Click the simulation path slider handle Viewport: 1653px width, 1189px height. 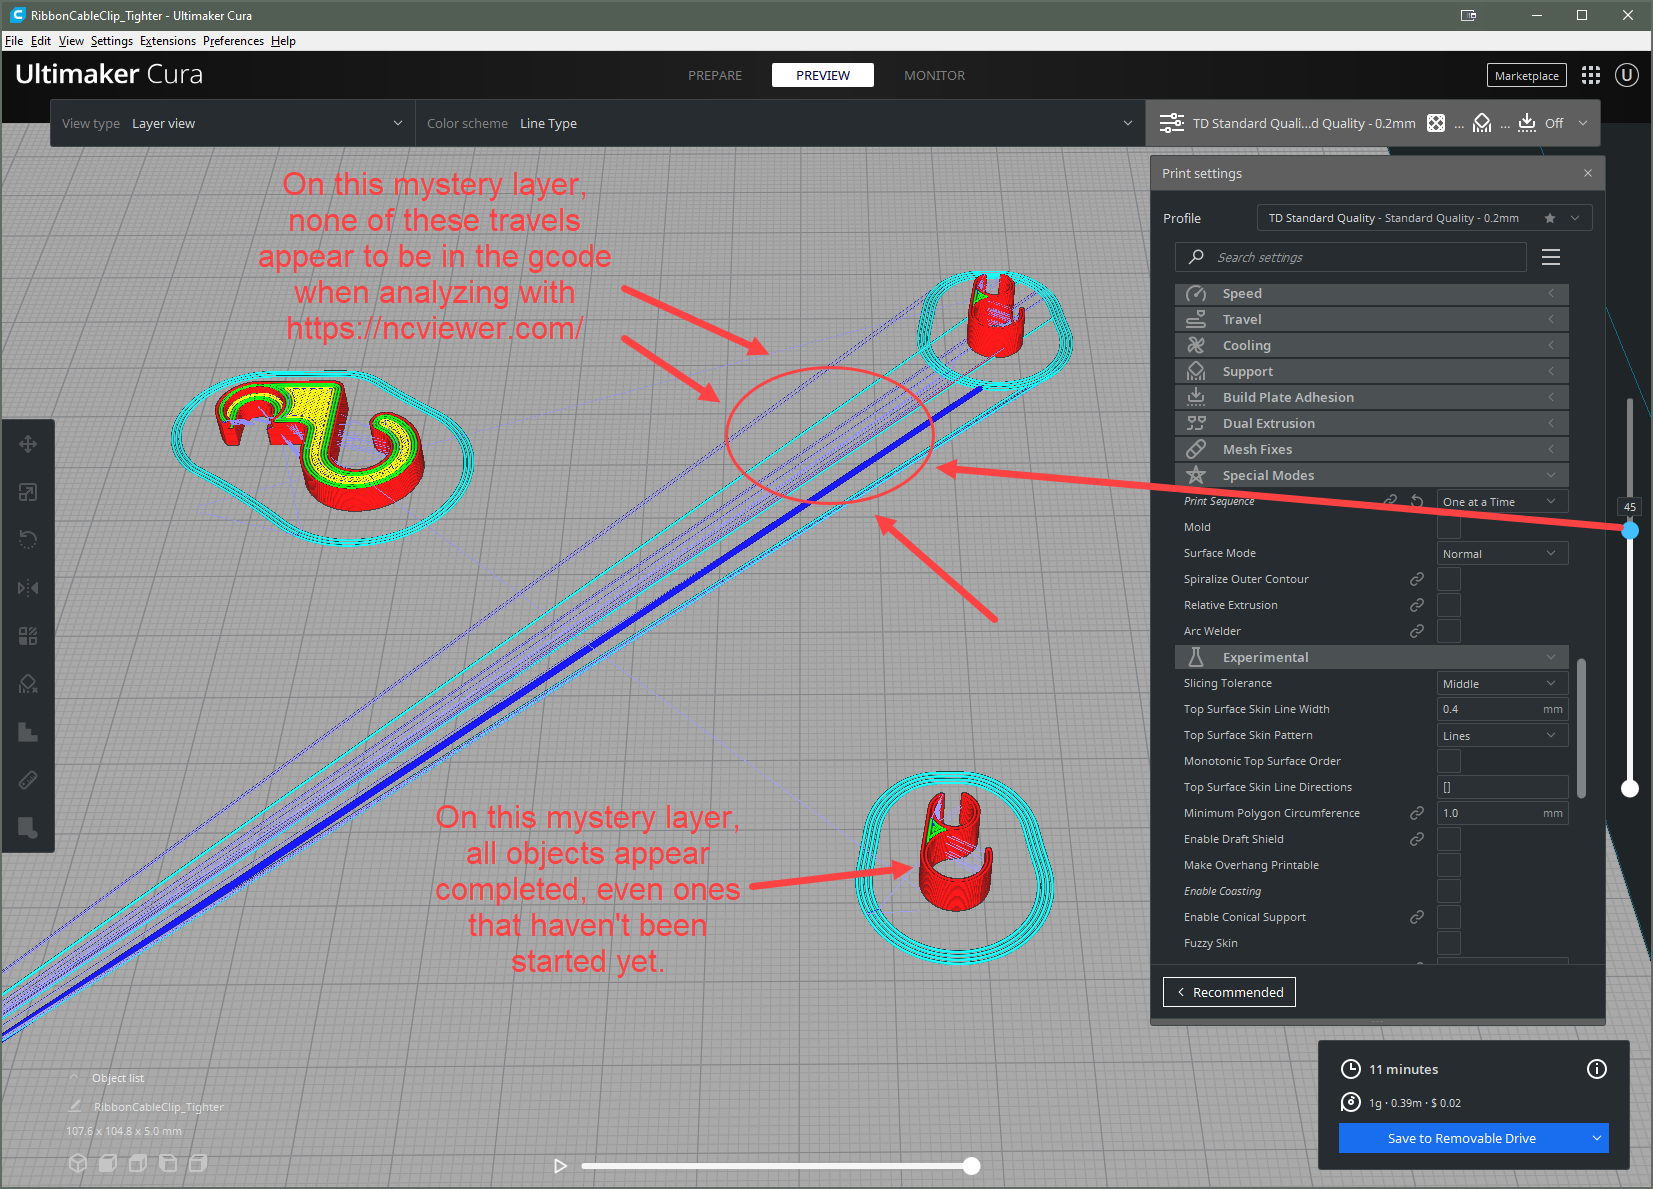(971, 1165)
